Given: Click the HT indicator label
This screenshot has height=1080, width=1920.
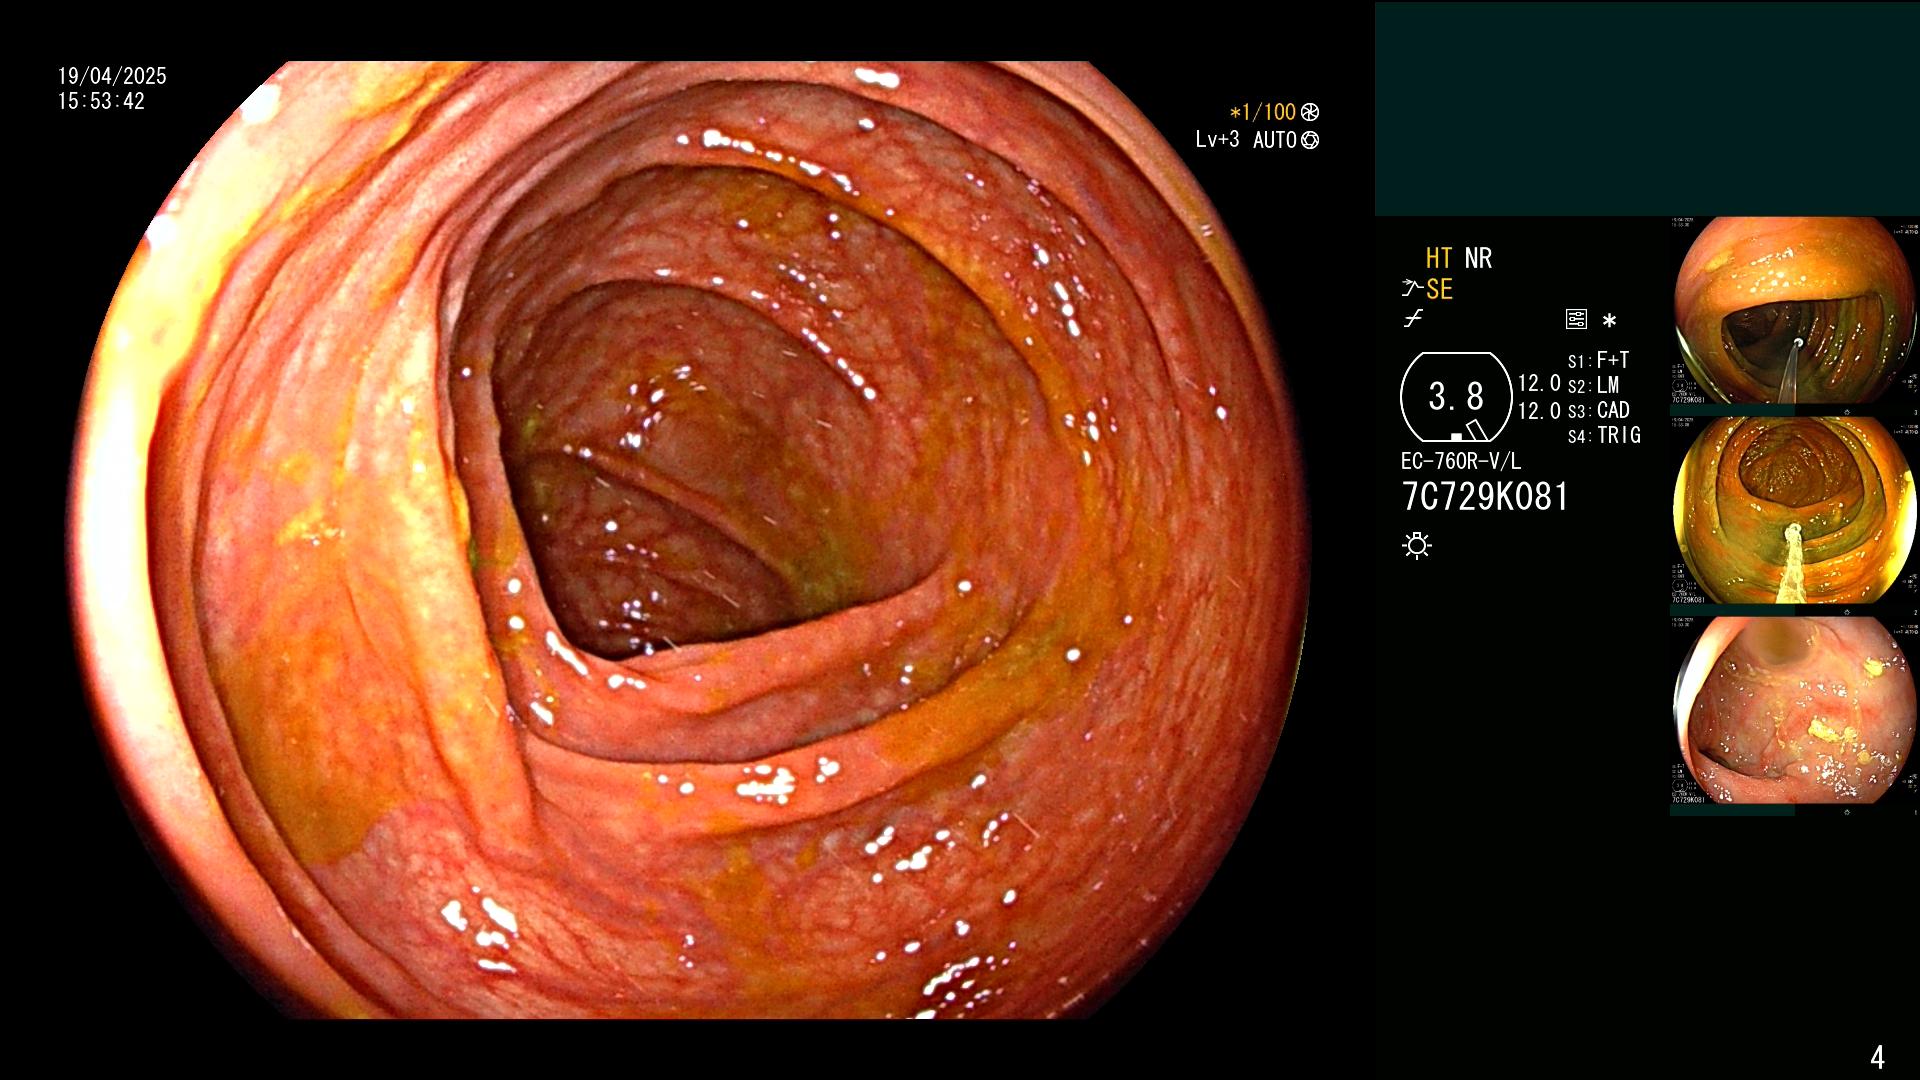Looking at the screenshot, I should (1439, 258).
